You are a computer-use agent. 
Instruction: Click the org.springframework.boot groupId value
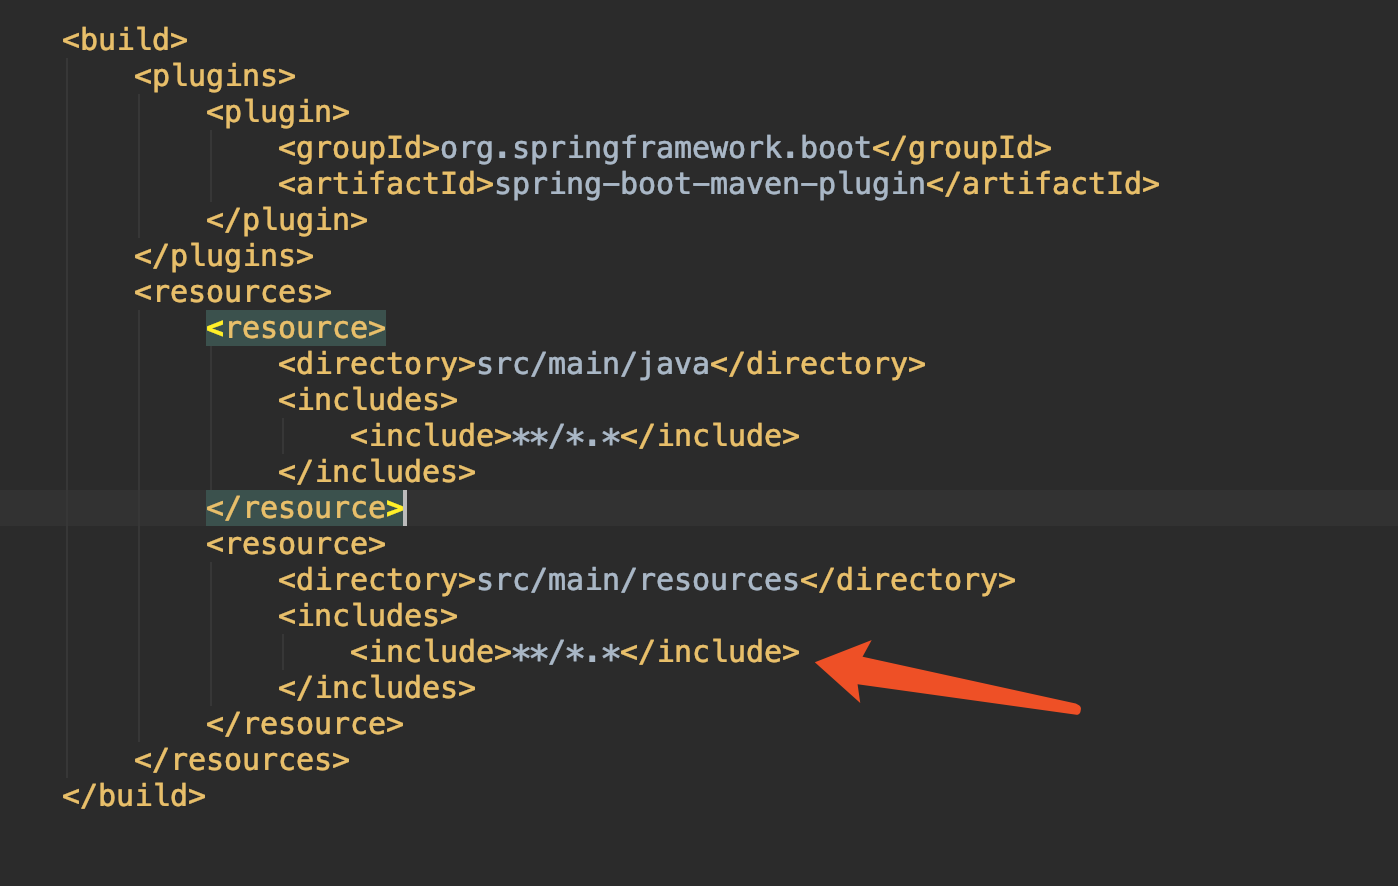tap(656, 148)
